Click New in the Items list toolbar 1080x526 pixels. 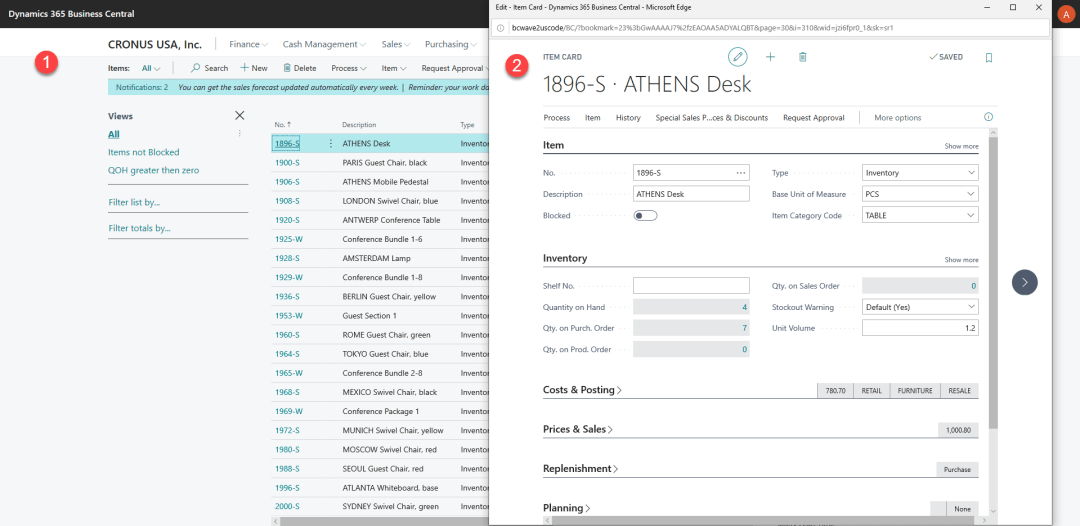(x=253, y=68)
